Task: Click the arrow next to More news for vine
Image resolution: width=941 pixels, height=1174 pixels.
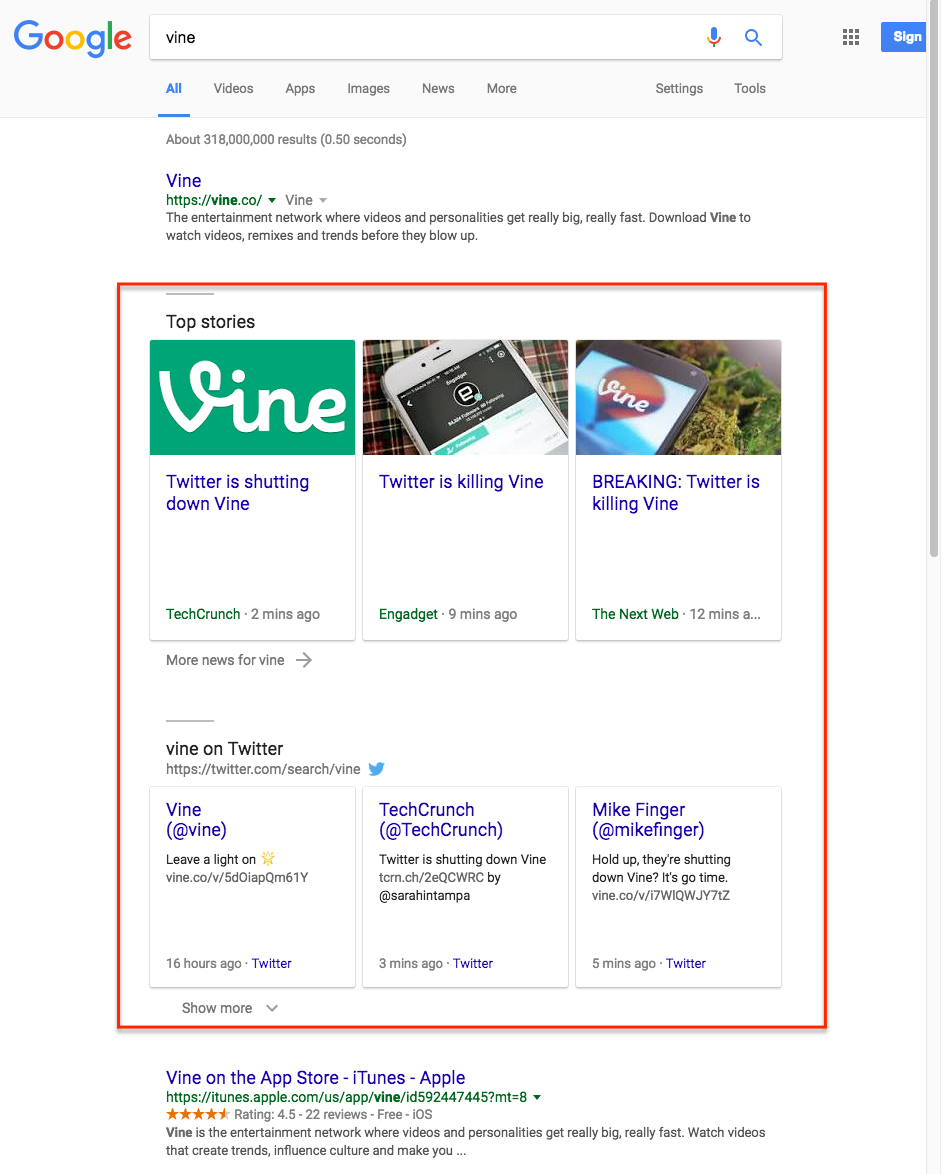Action: point(303,660)
